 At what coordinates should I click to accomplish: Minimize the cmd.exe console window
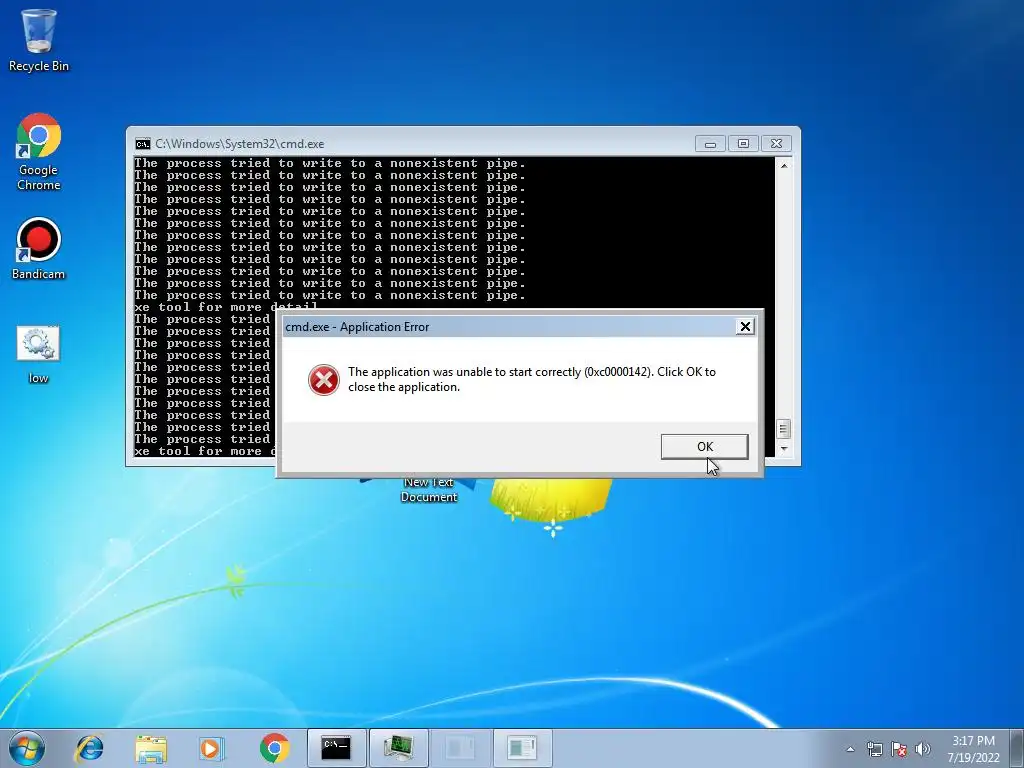(x=710, y=144)
